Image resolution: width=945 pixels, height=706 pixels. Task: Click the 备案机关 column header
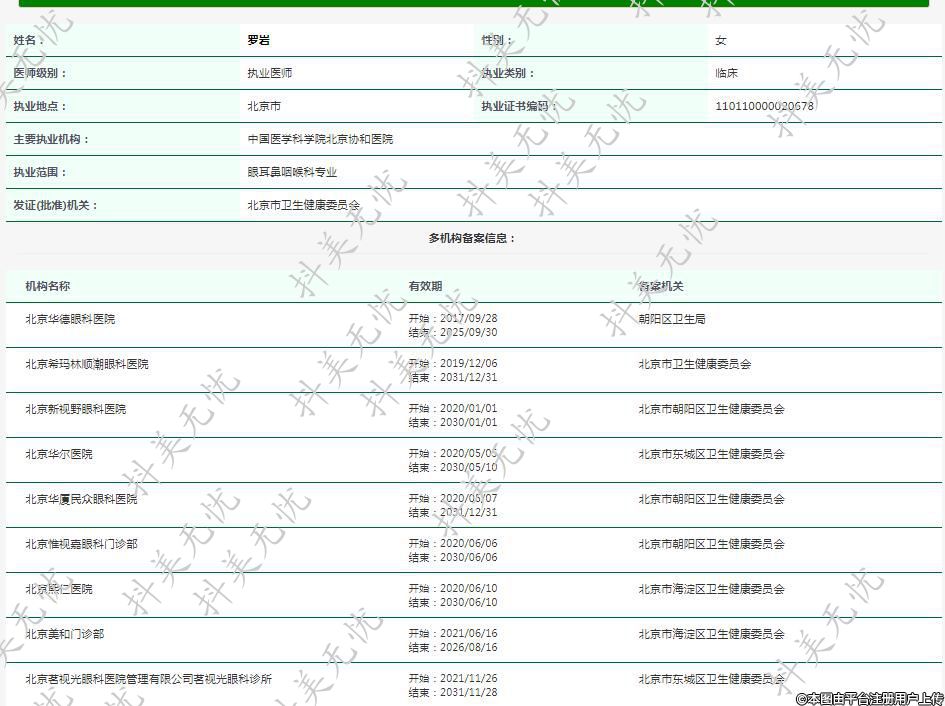tap(661, 286)
